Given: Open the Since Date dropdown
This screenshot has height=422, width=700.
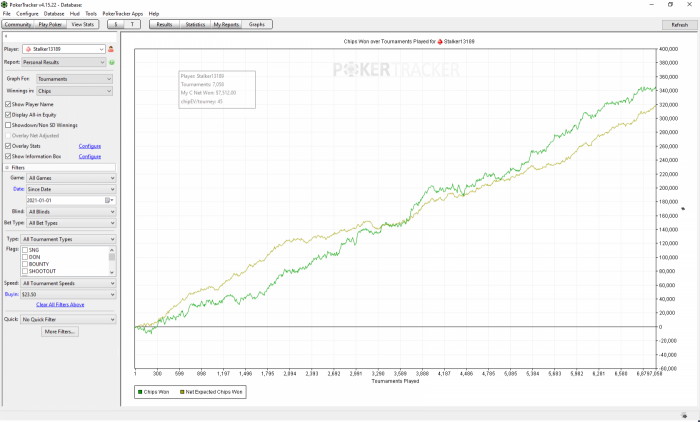Looking at the screenshot, I should pyautogui.click(x=71, y=189).
